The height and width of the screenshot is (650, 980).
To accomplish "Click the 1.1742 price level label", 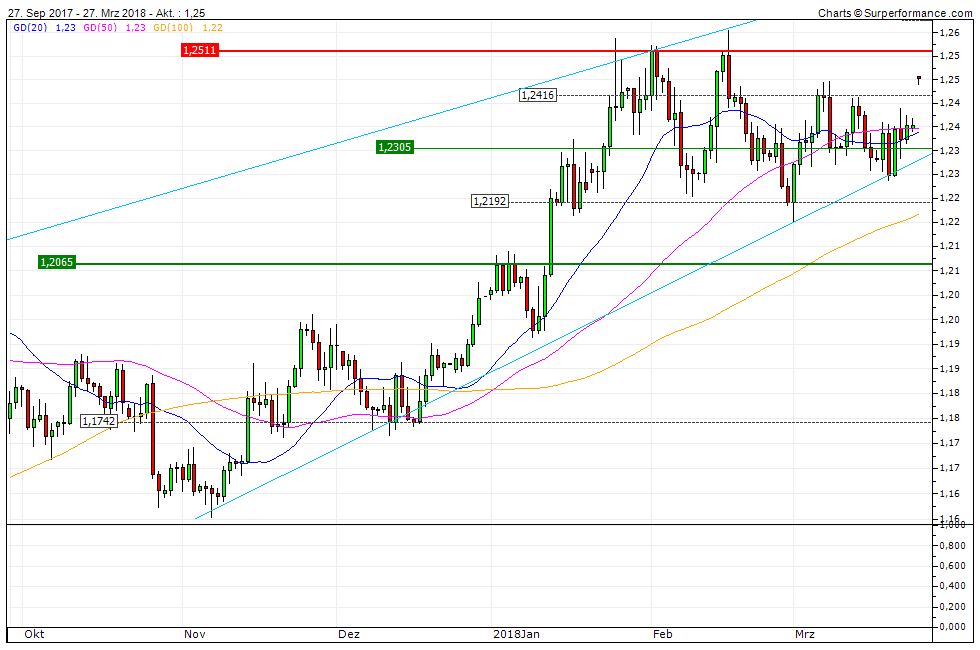I will (x=98, y=421).
